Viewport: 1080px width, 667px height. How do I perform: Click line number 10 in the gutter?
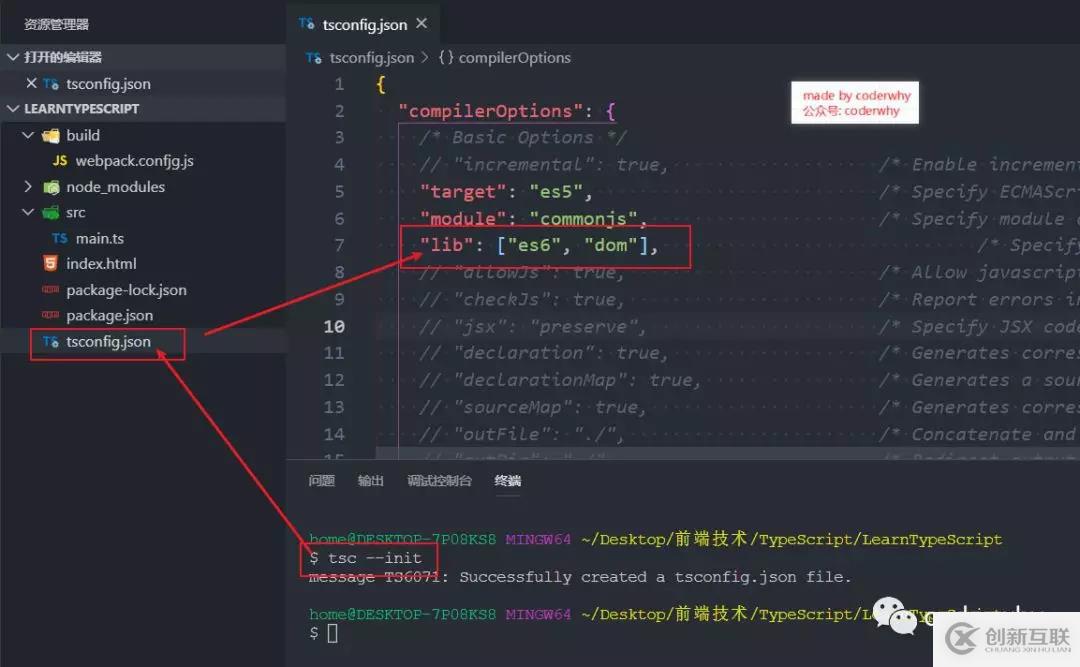334,327
